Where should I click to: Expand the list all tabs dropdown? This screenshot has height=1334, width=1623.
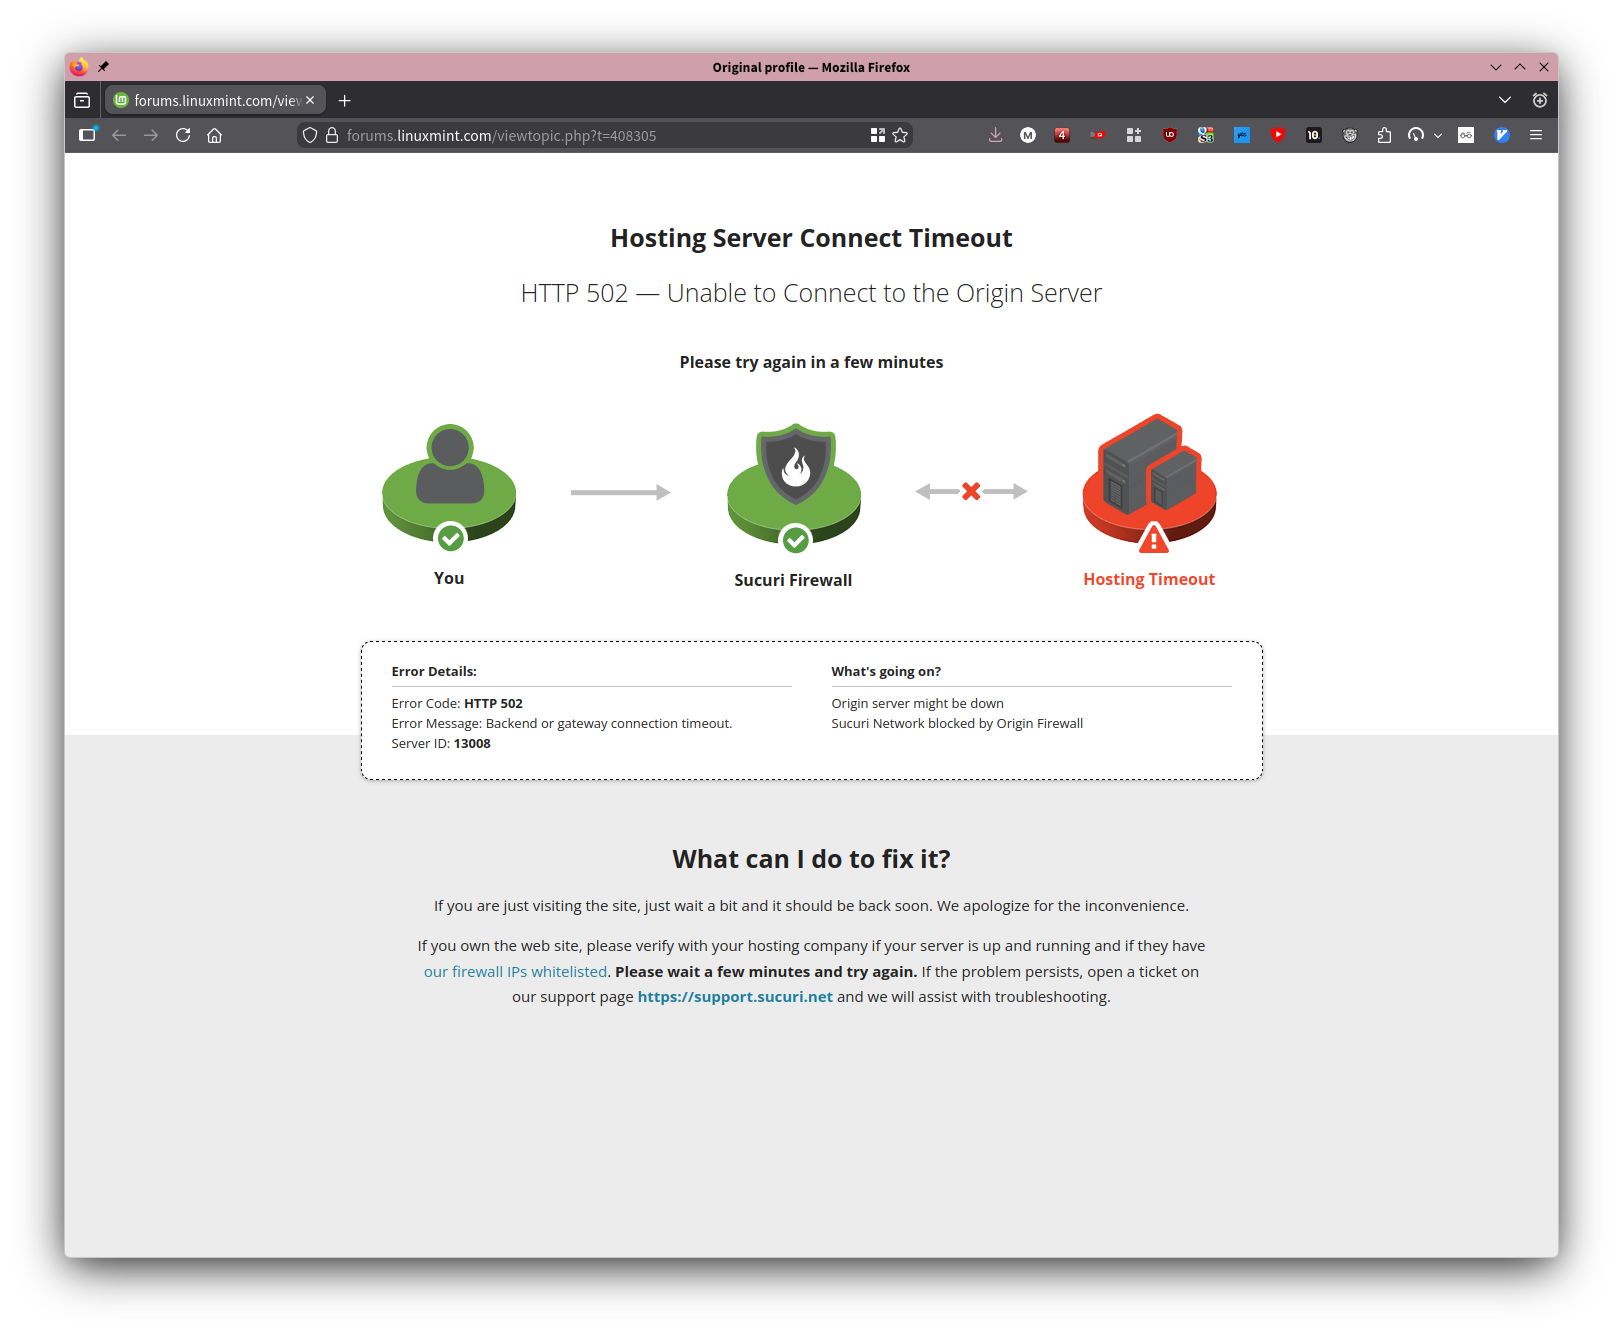1505,100
